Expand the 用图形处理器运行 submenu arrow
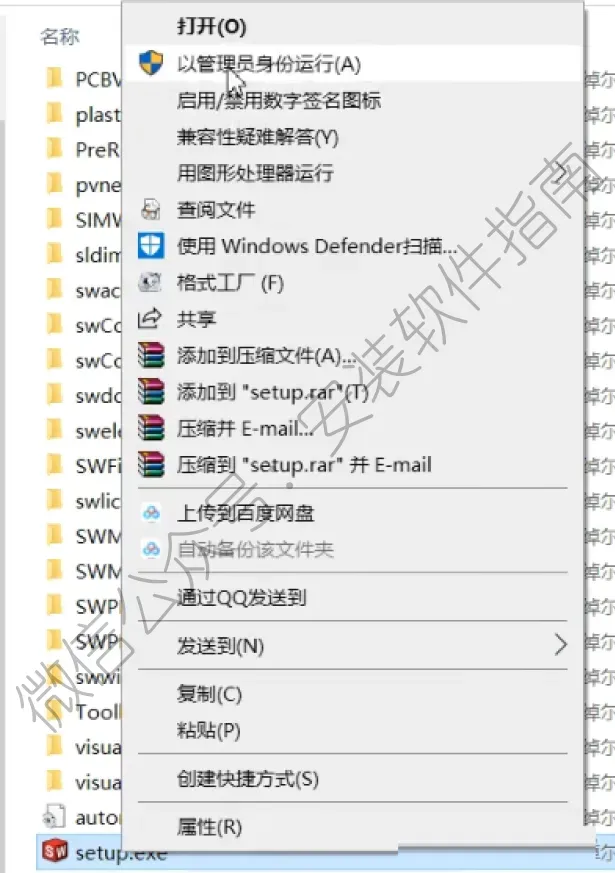This screenshot has height=873, width=615. coord(560,173)
